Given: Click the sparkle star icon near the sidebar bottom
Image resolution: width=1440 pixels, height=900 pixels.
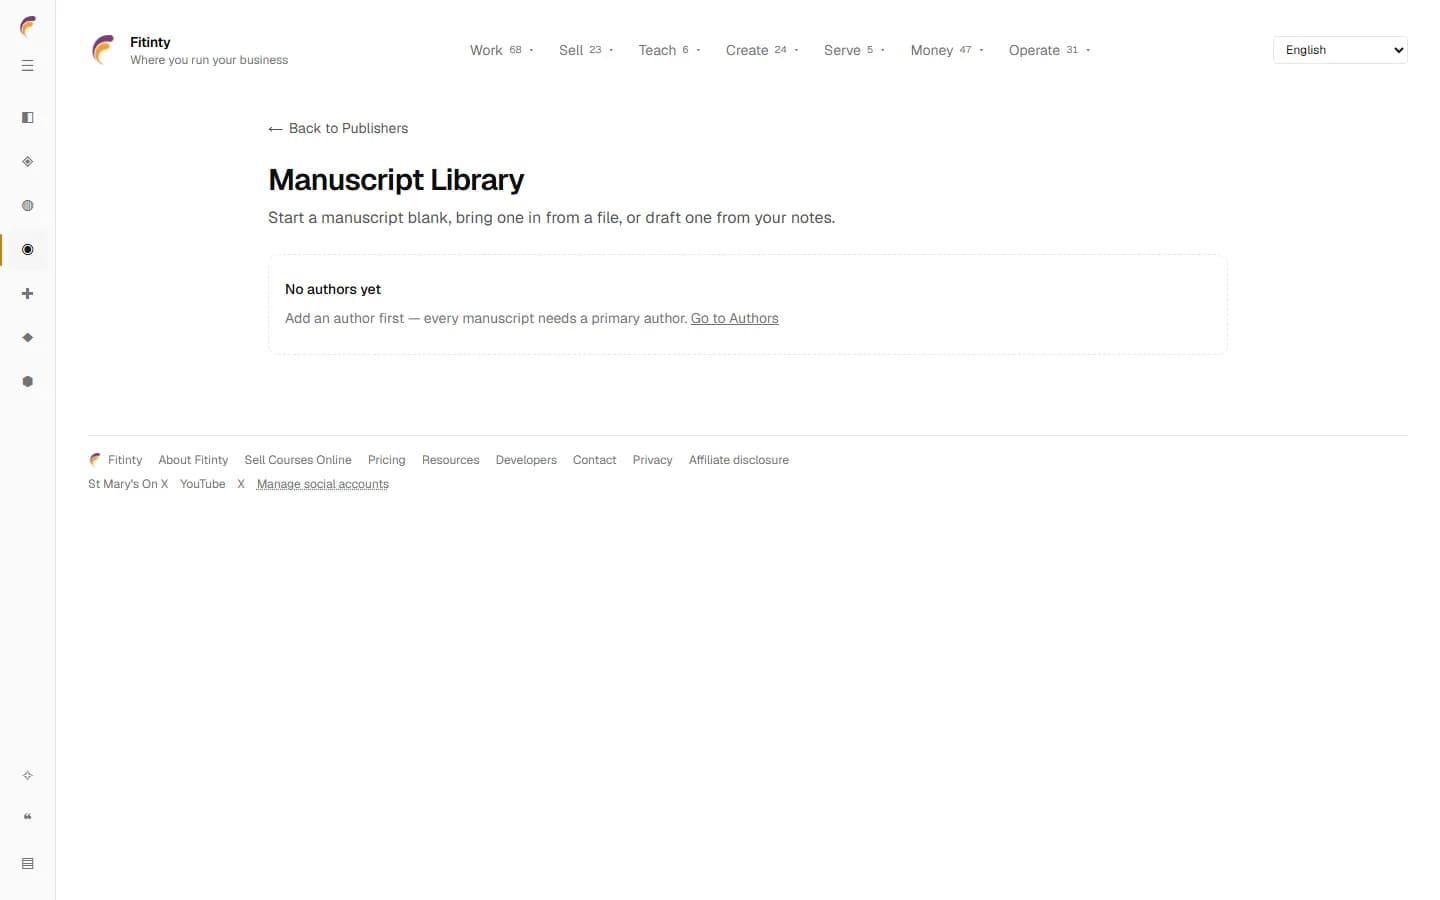Looking at the screenshot, I should pyautogui.click(x=28, y=776).
